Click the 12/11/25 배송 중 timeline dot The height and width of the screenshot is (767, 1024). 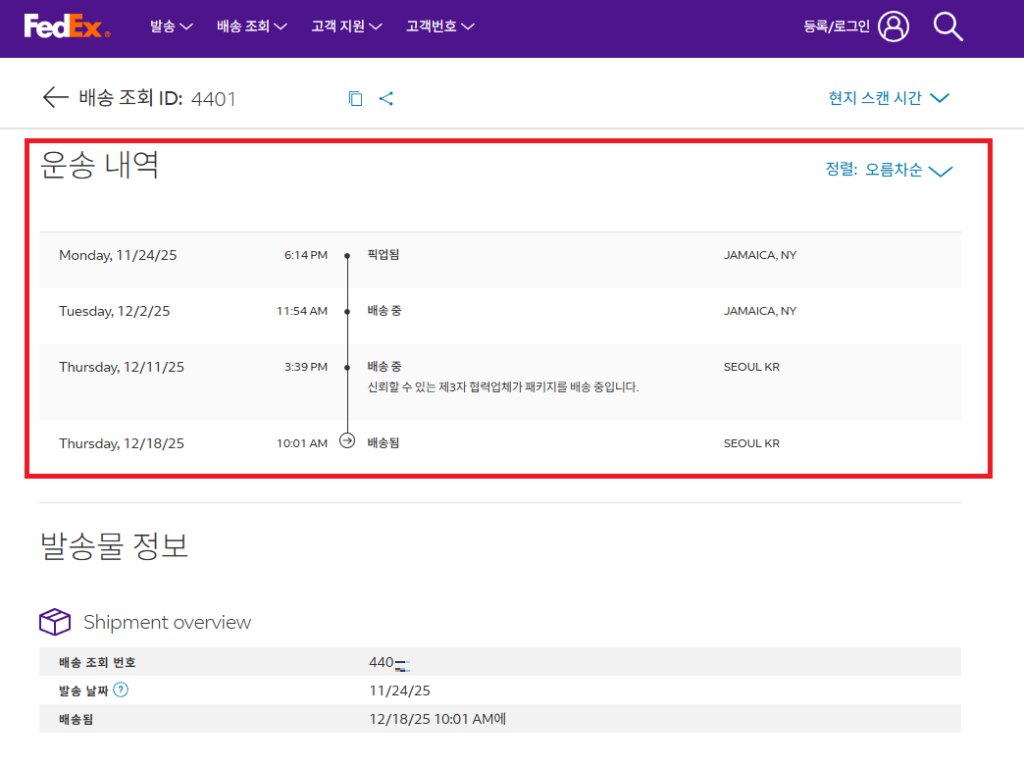click(347, 367)
